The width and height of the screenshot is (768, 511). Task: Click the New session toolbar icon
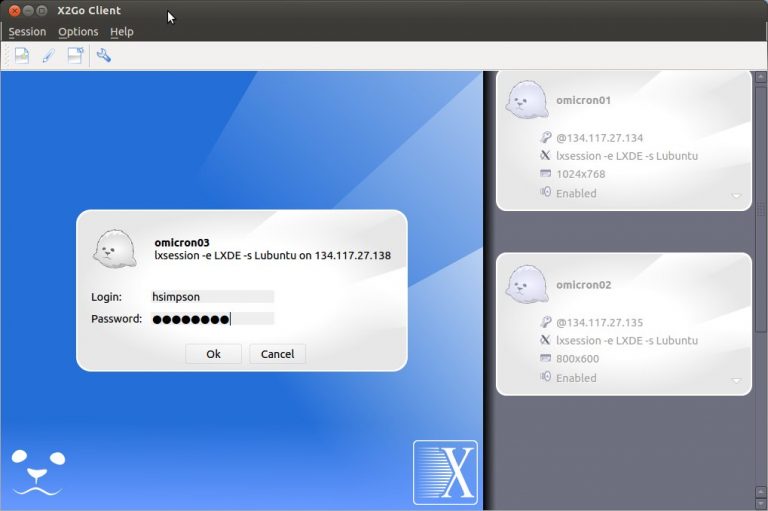pos(22,56)
